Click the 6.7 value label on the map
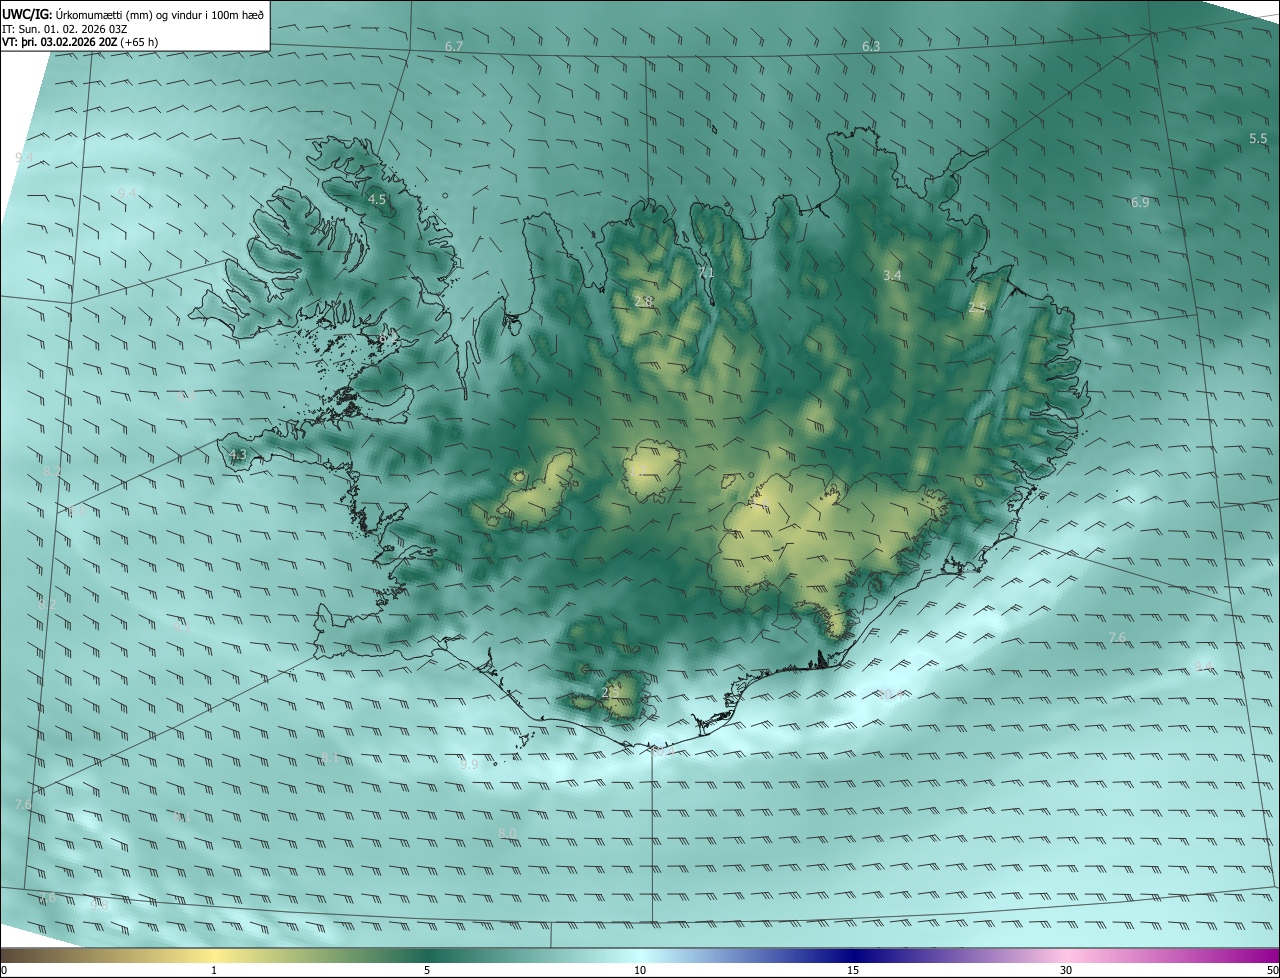The image size is (1280, 978). pos(454,47)
